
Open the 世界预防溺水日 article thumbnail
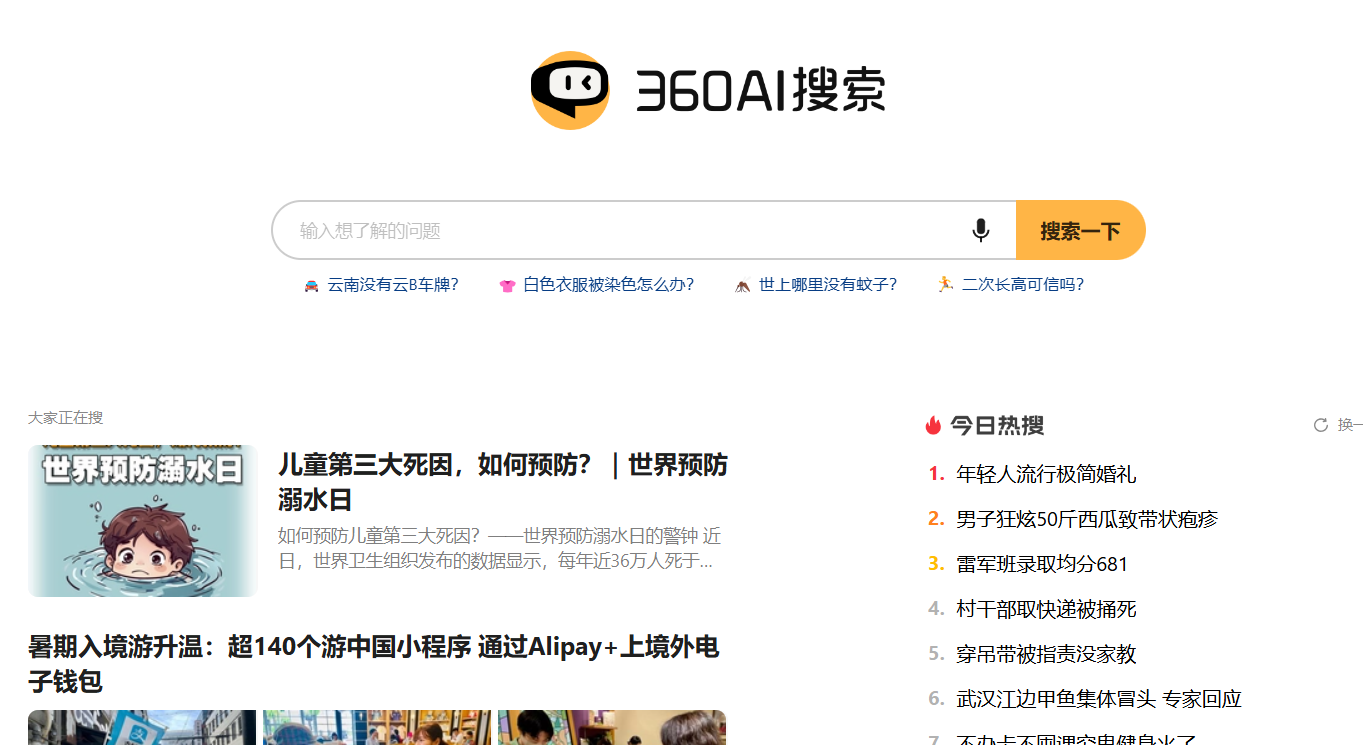(x=143, y=521)
